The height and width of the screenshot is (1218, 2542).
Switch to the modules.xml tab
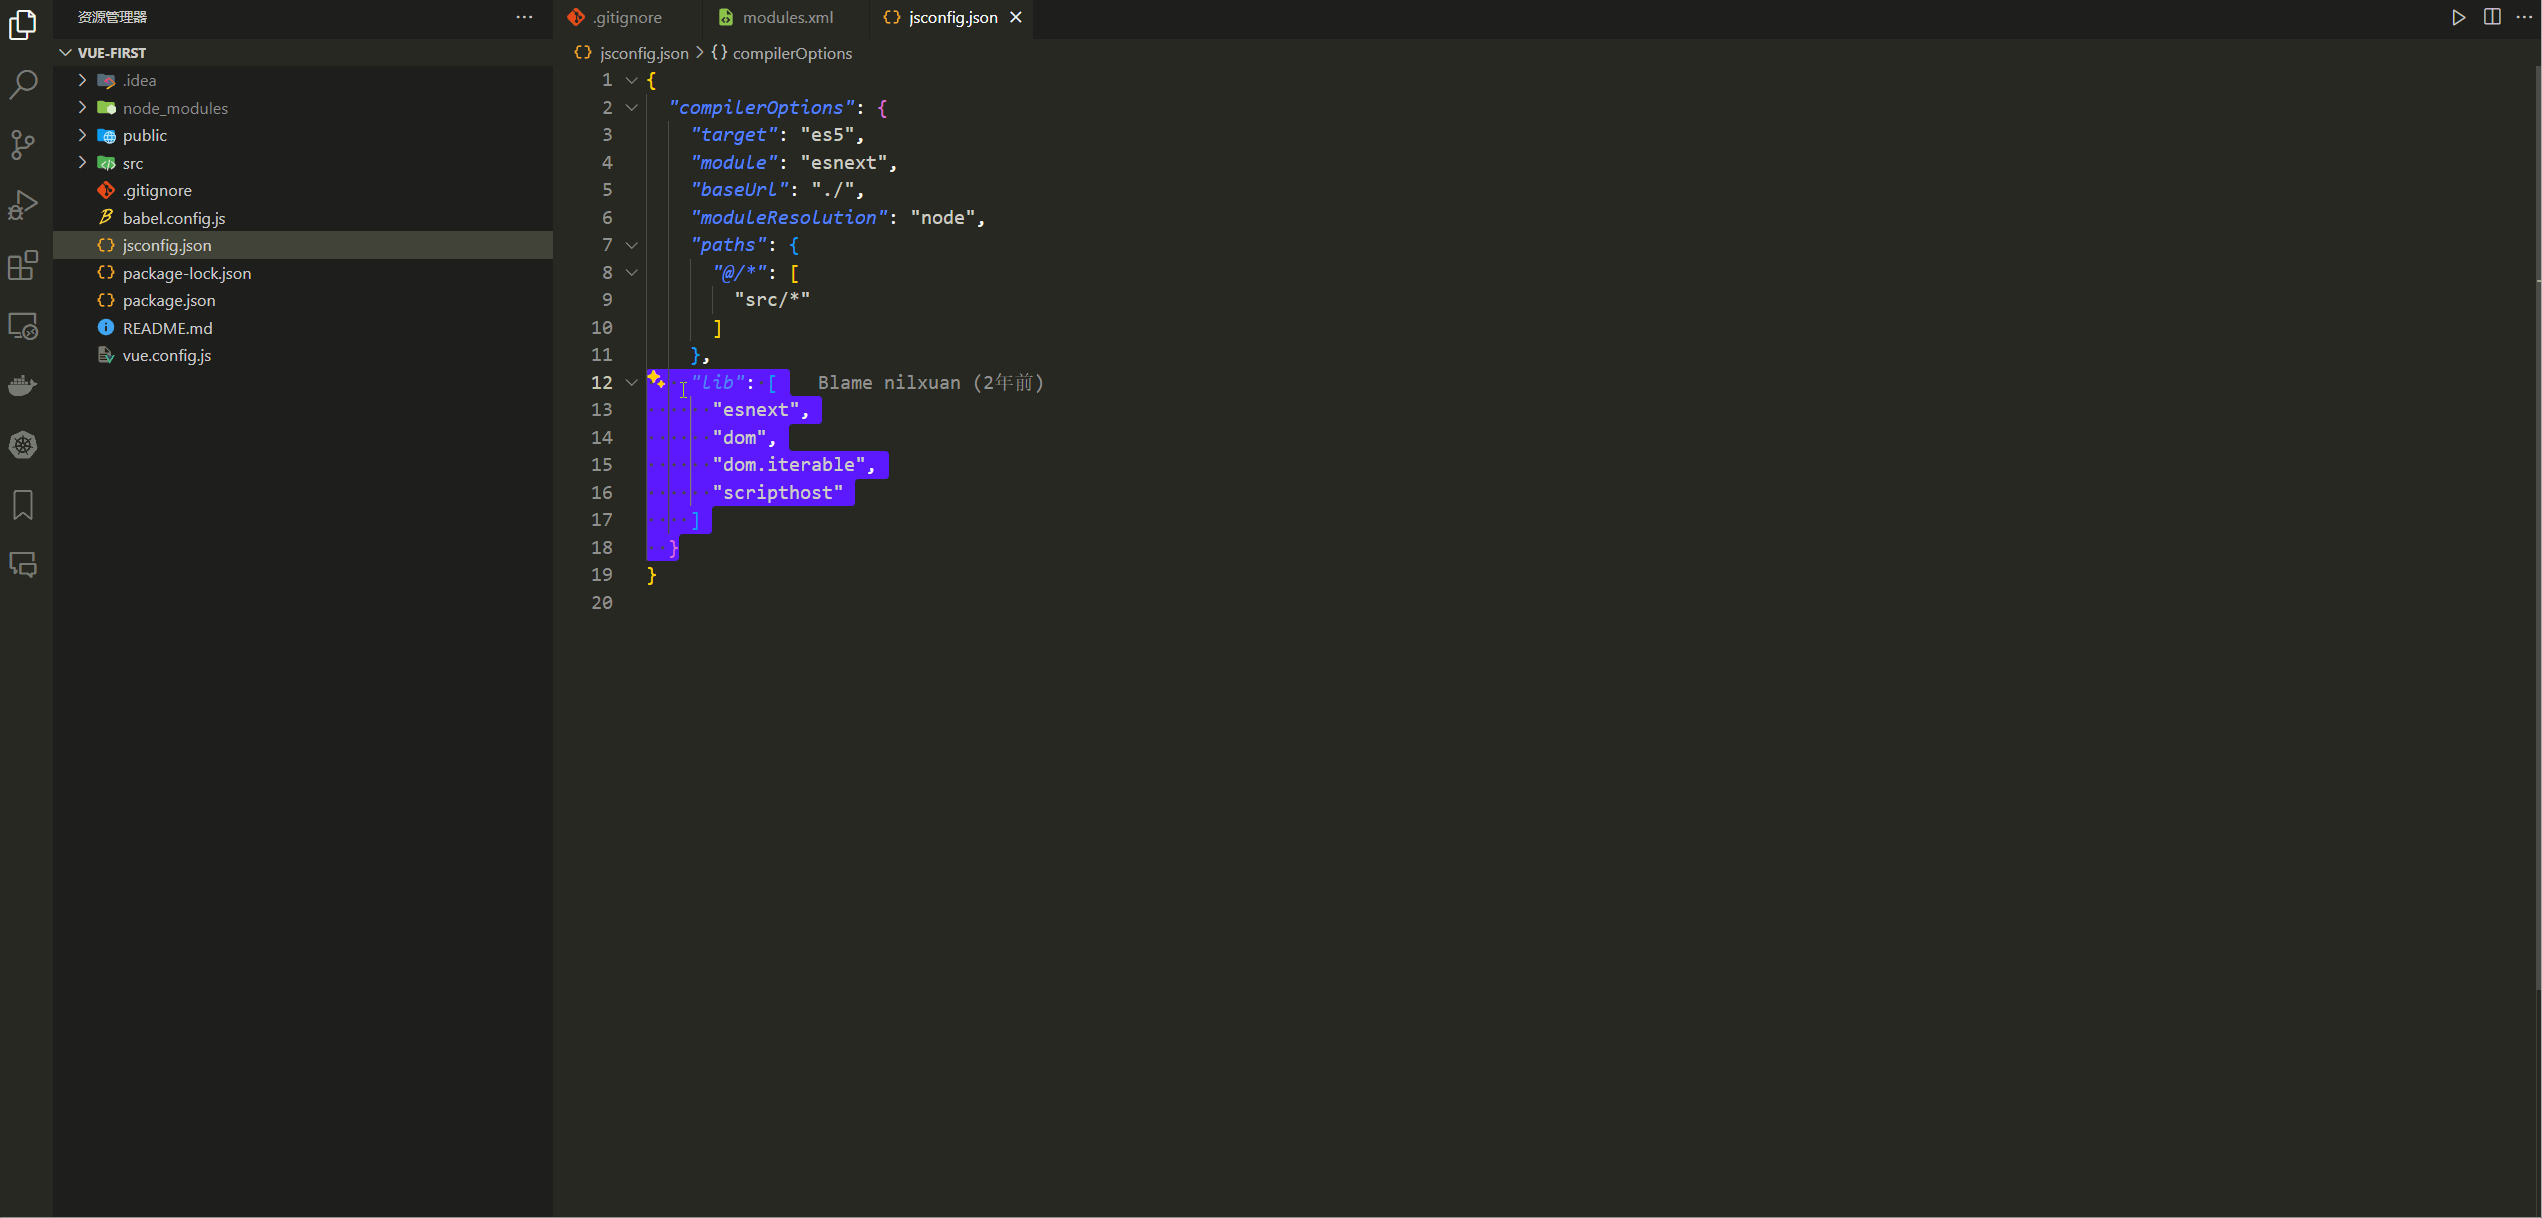787,17
